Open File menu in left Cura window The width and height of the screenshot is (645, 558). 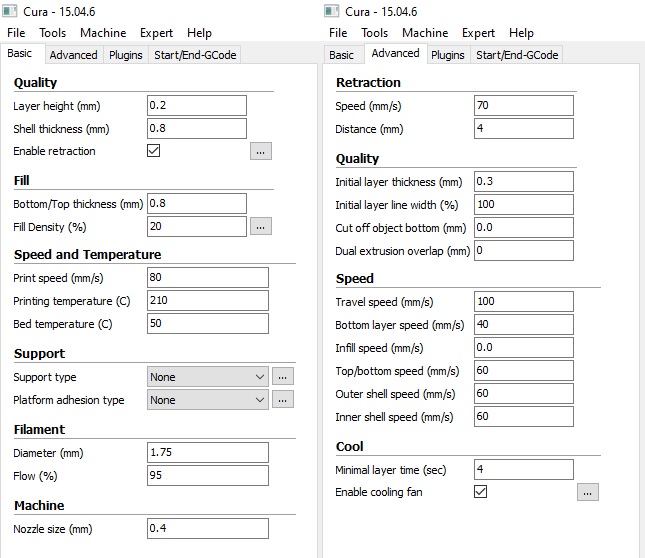(x=16, y=33)
